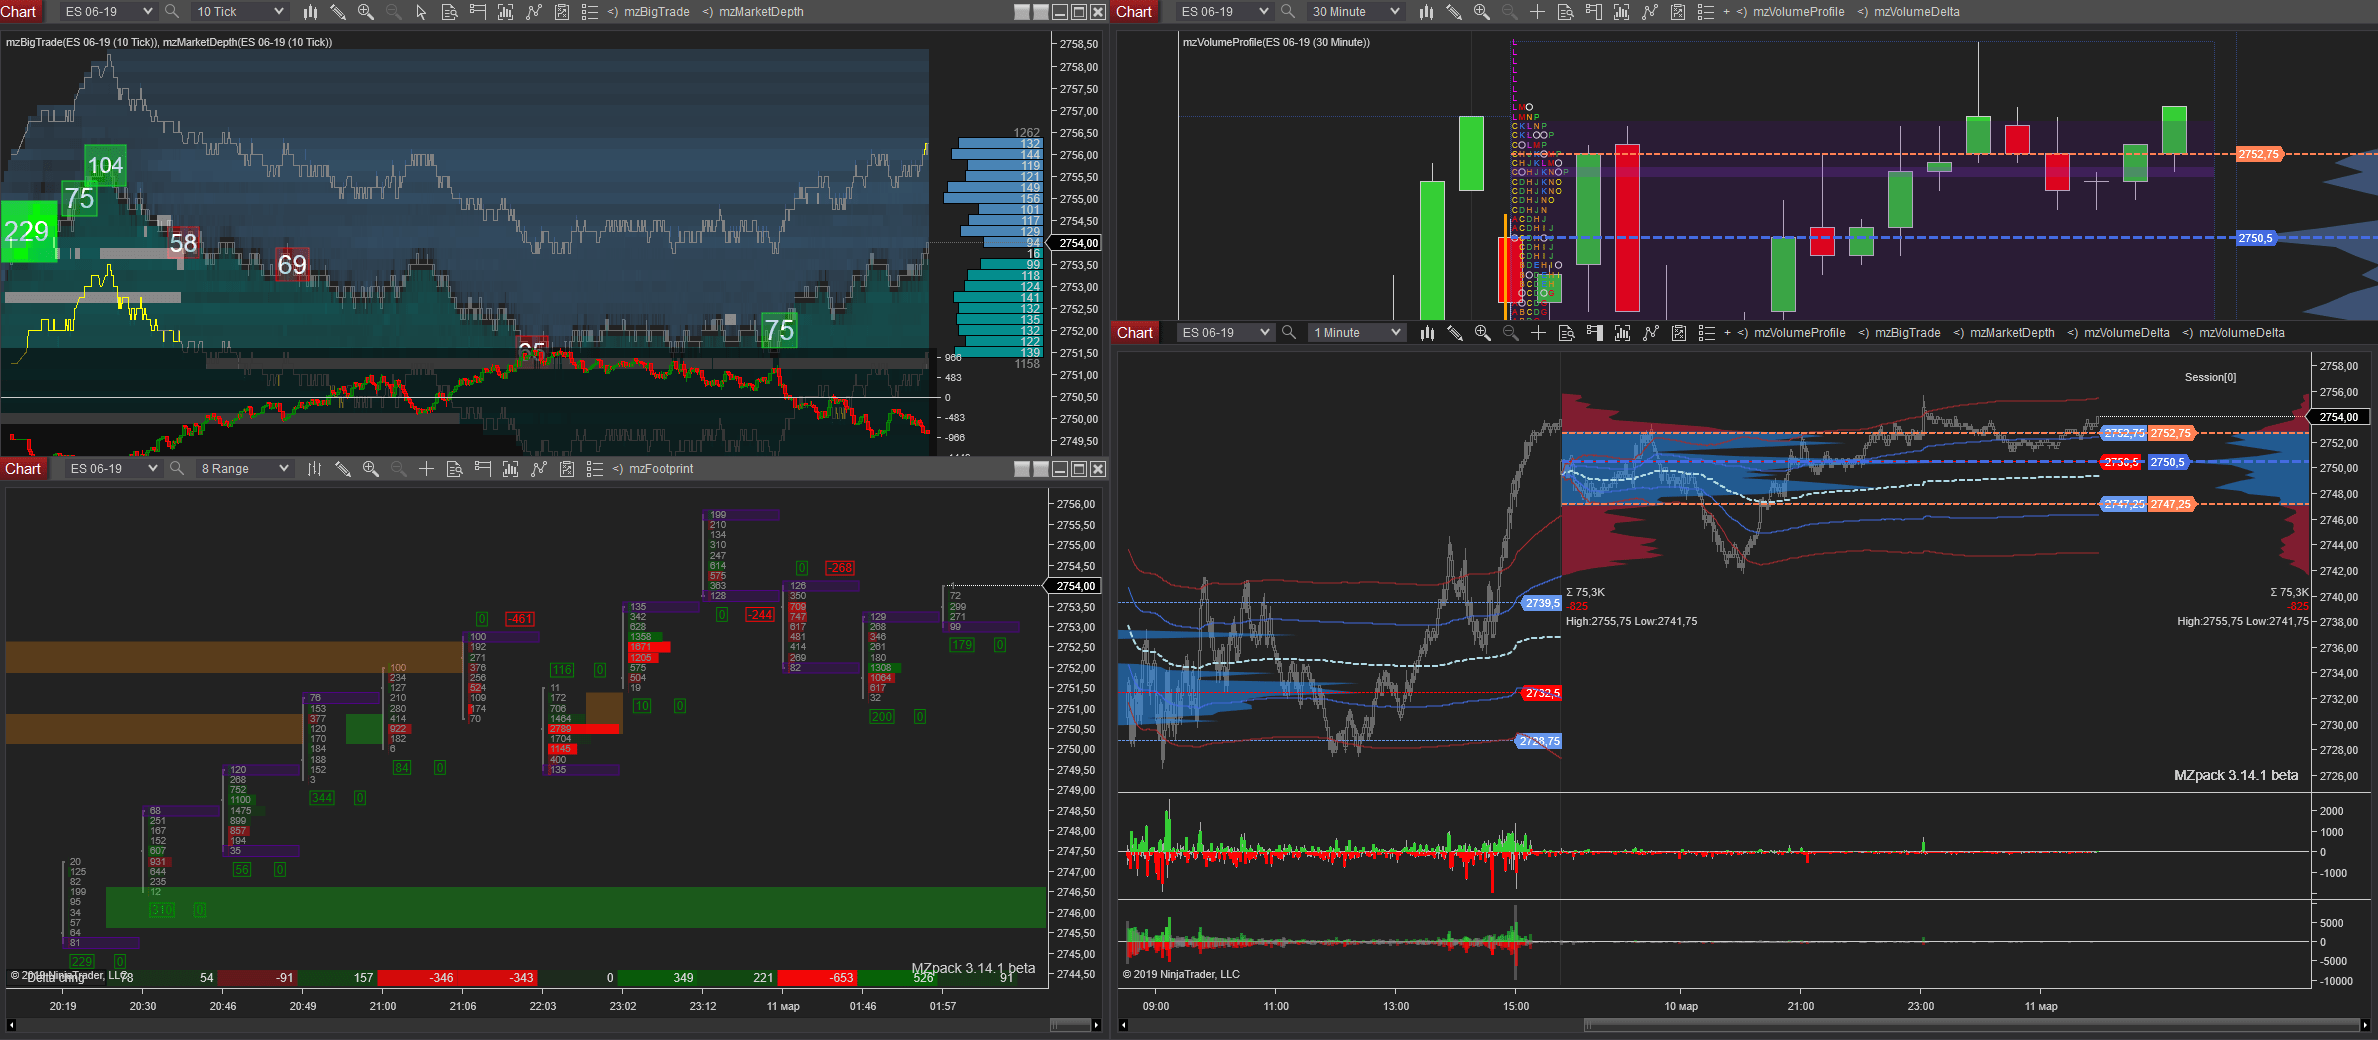
Task: Open ES 06-19 instrument dropdown in 8 Range chart
Action: coord(113,469)
